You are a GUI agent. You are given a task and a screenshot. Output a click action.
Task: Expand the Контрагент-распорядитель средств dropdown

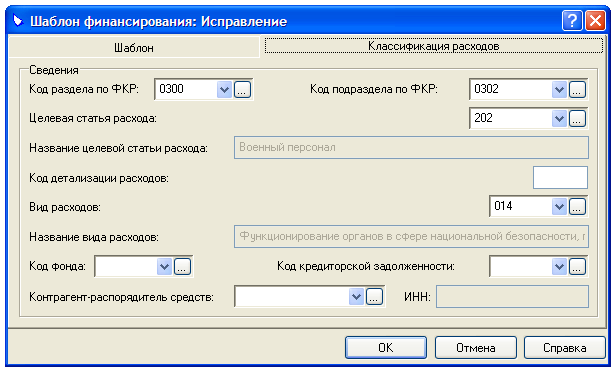point(356,297)
